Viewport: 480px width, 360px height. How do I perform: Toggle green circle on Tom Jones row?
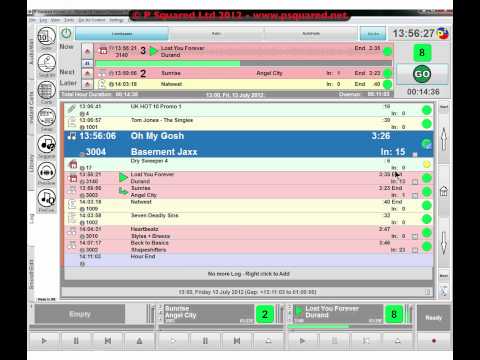click(x=427, y=124)
